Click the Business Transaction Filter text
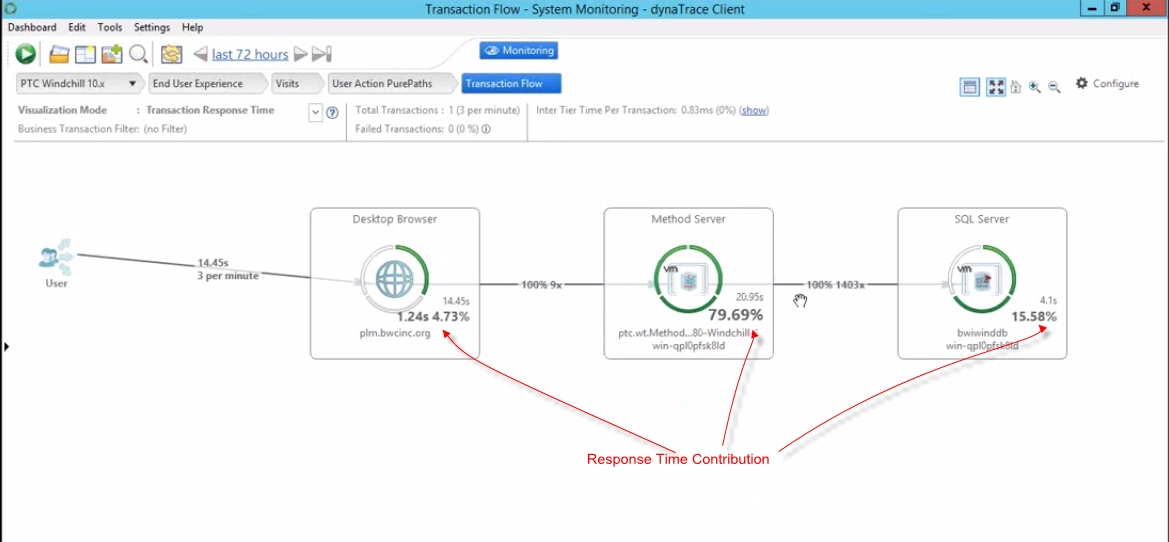 click(102, 129)
